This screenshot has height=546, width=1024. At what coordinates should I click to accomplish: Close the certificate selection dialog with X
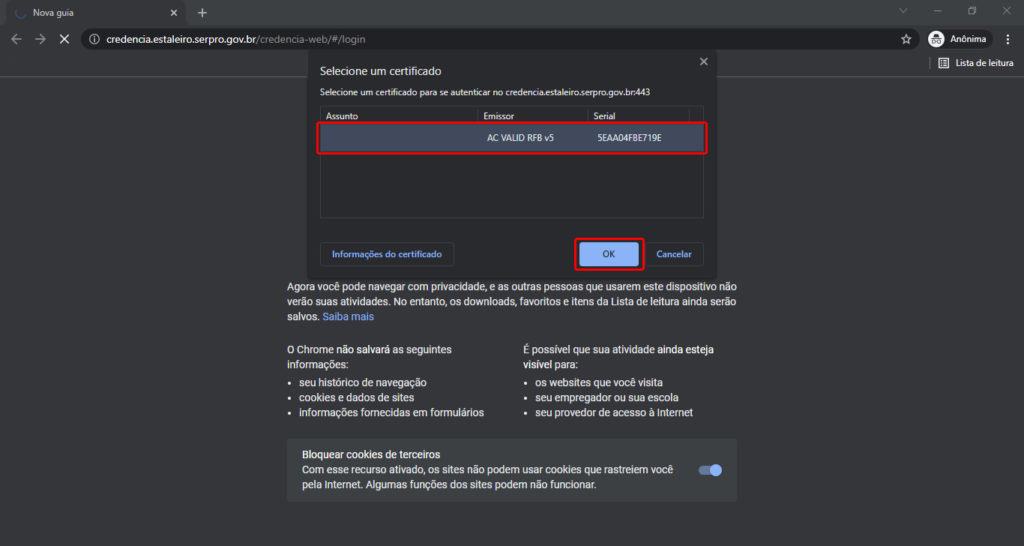click(x=703, y=61)
